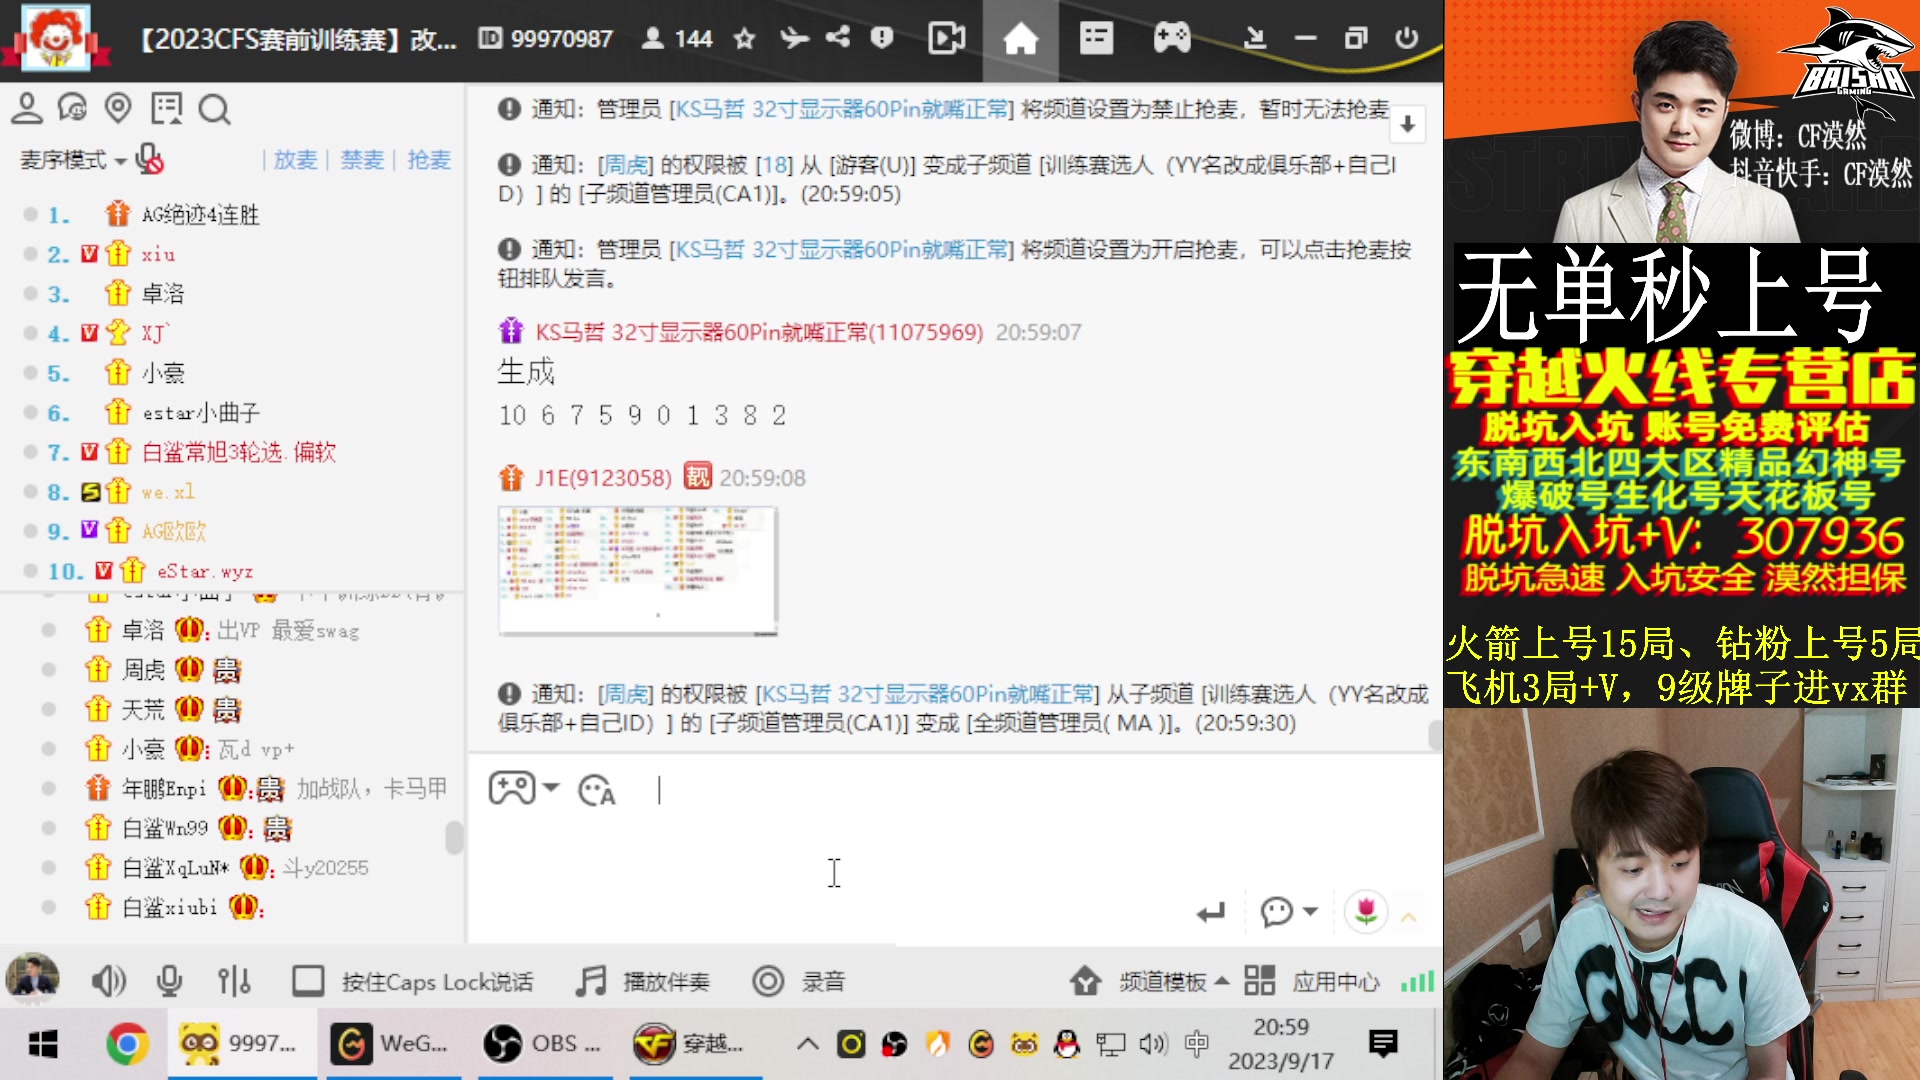Toggle the speaker volume icon
The width and height of the screenshot is (1920, 1080).
pyautogui.click(x=108, y=982)
